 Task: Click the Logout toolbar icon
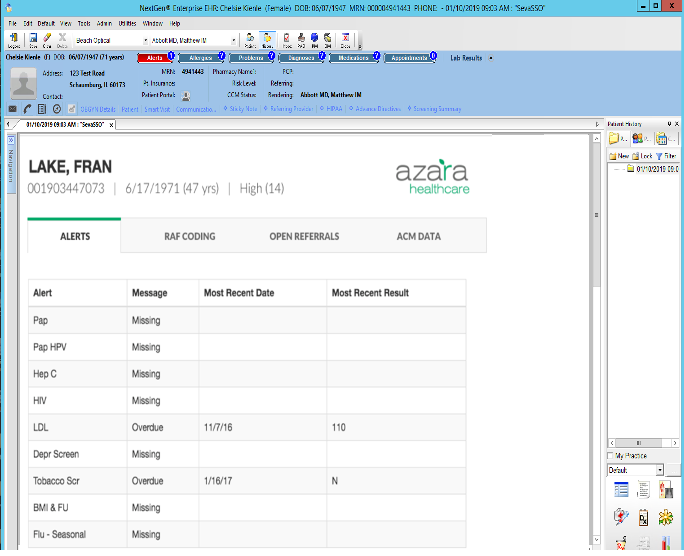14,40
